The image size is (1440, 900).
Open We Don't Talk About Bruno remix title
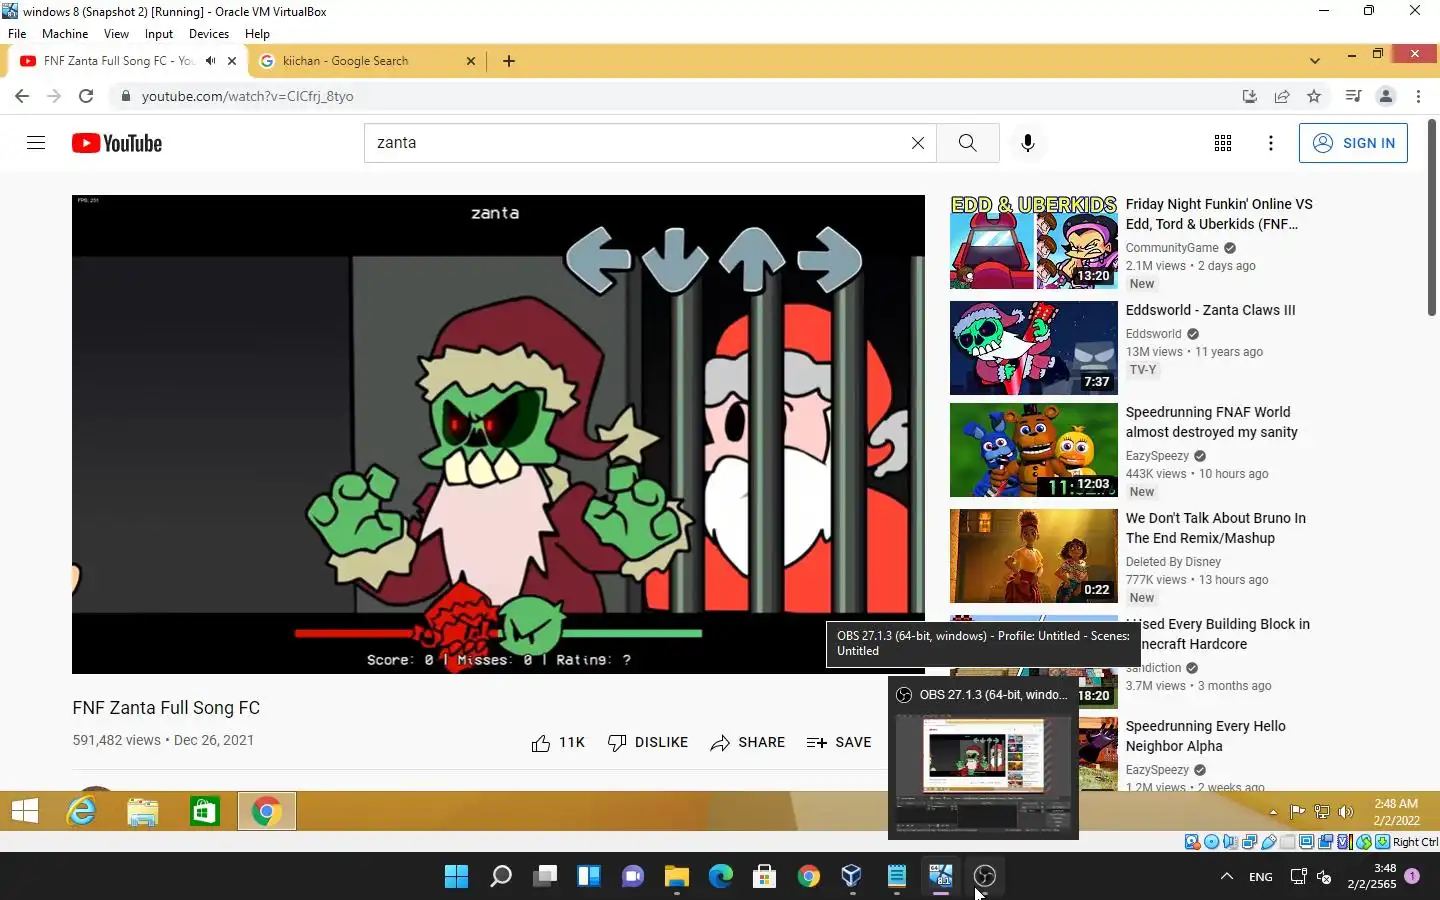[x=1215, y=528]
